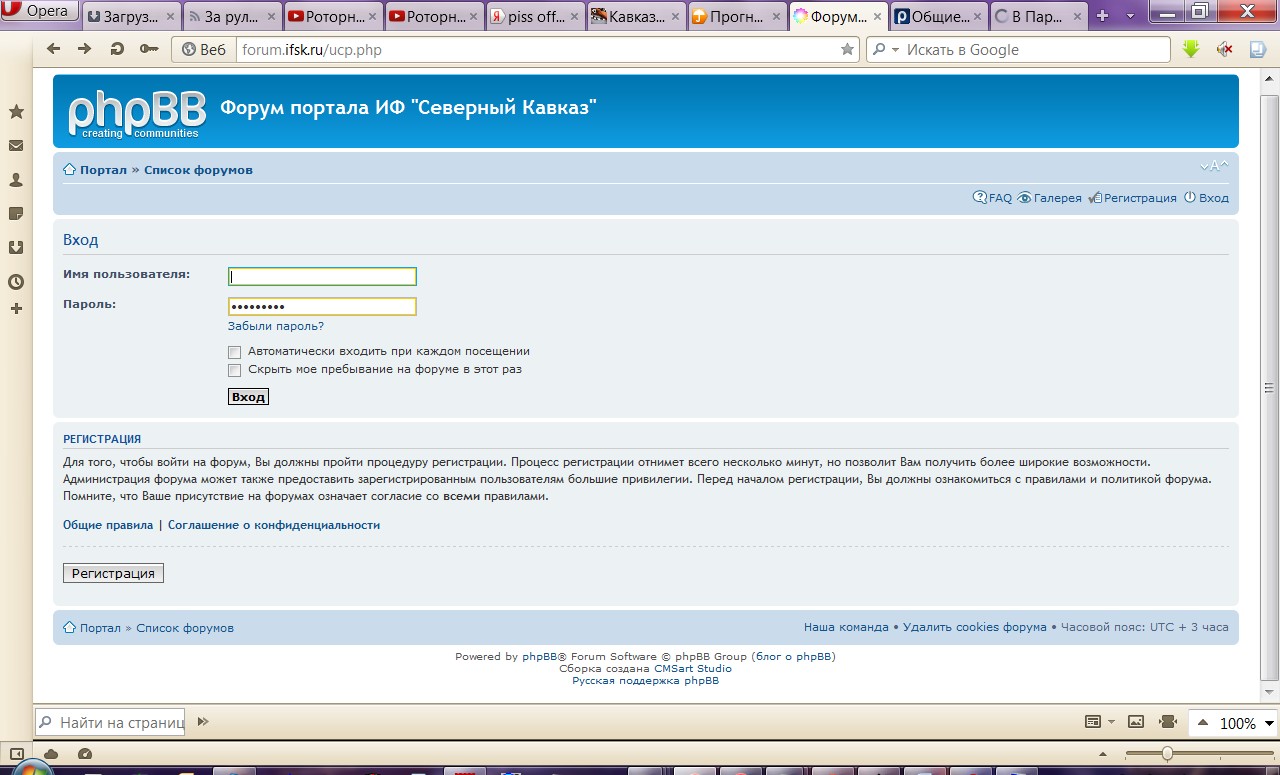
Task: Focus the username input field
Action: click(x=322, y=277)
